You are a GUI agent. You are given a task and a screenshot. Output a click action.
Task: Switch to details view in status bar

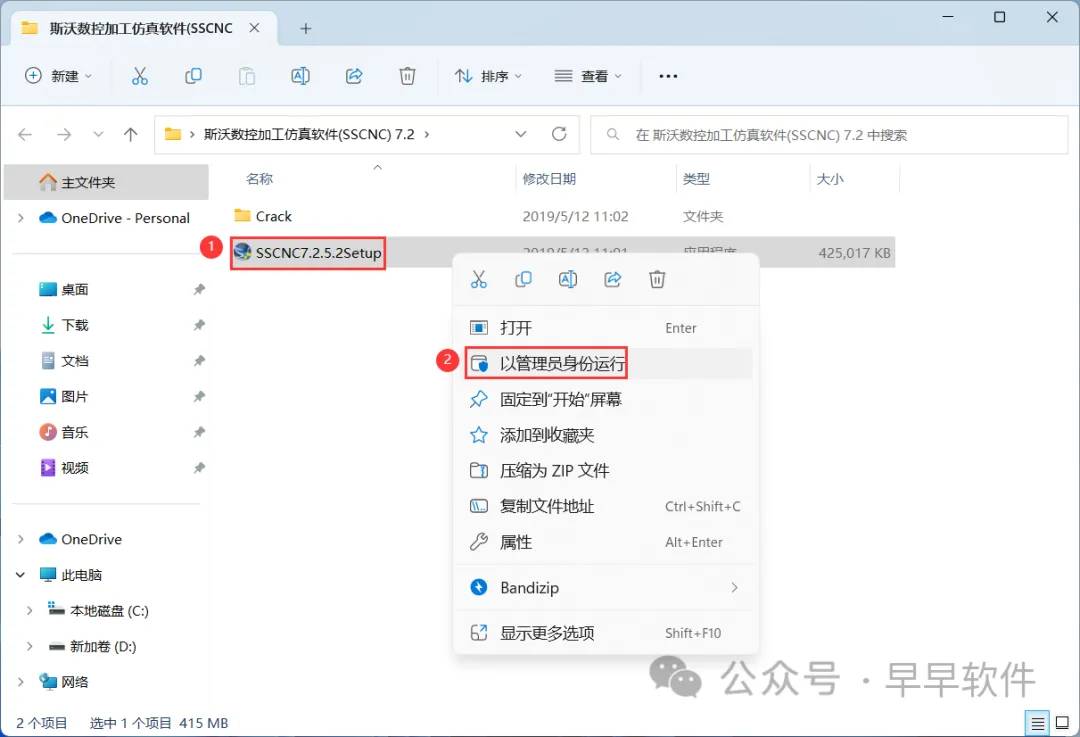pos(1037,723)
